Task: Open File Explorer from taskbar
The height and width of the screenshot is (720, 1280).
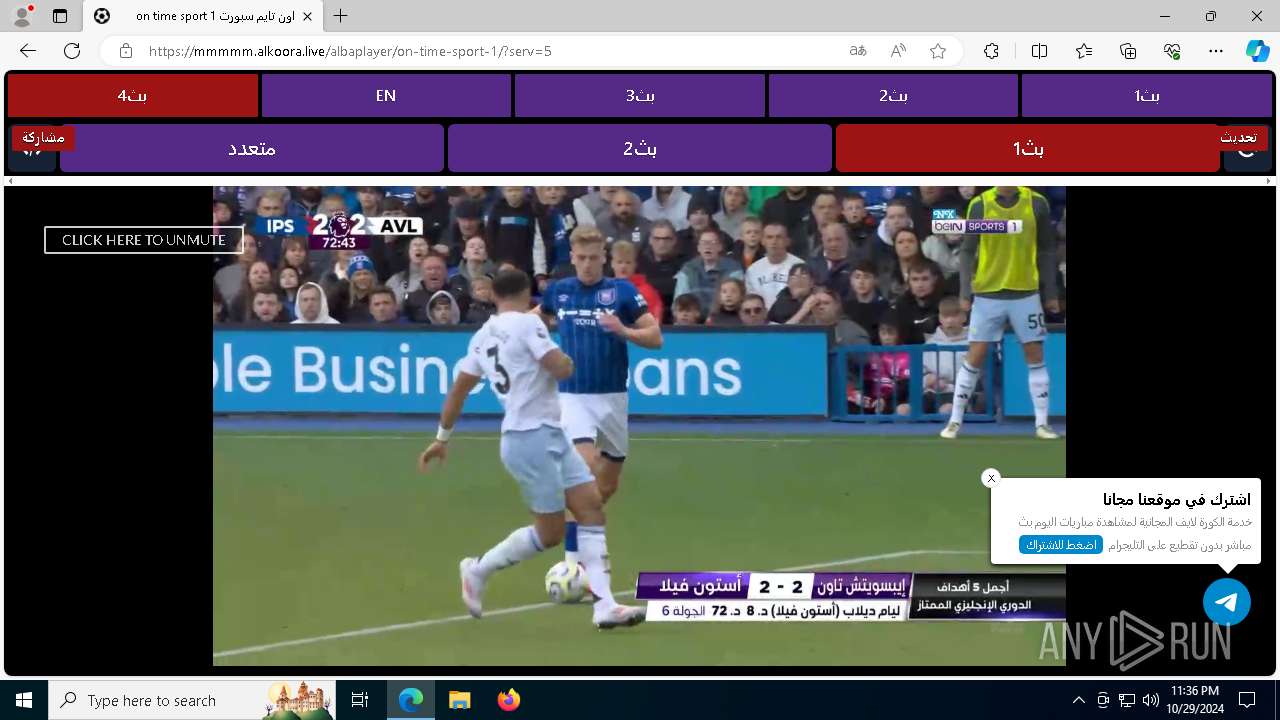Action: point(459,700)
